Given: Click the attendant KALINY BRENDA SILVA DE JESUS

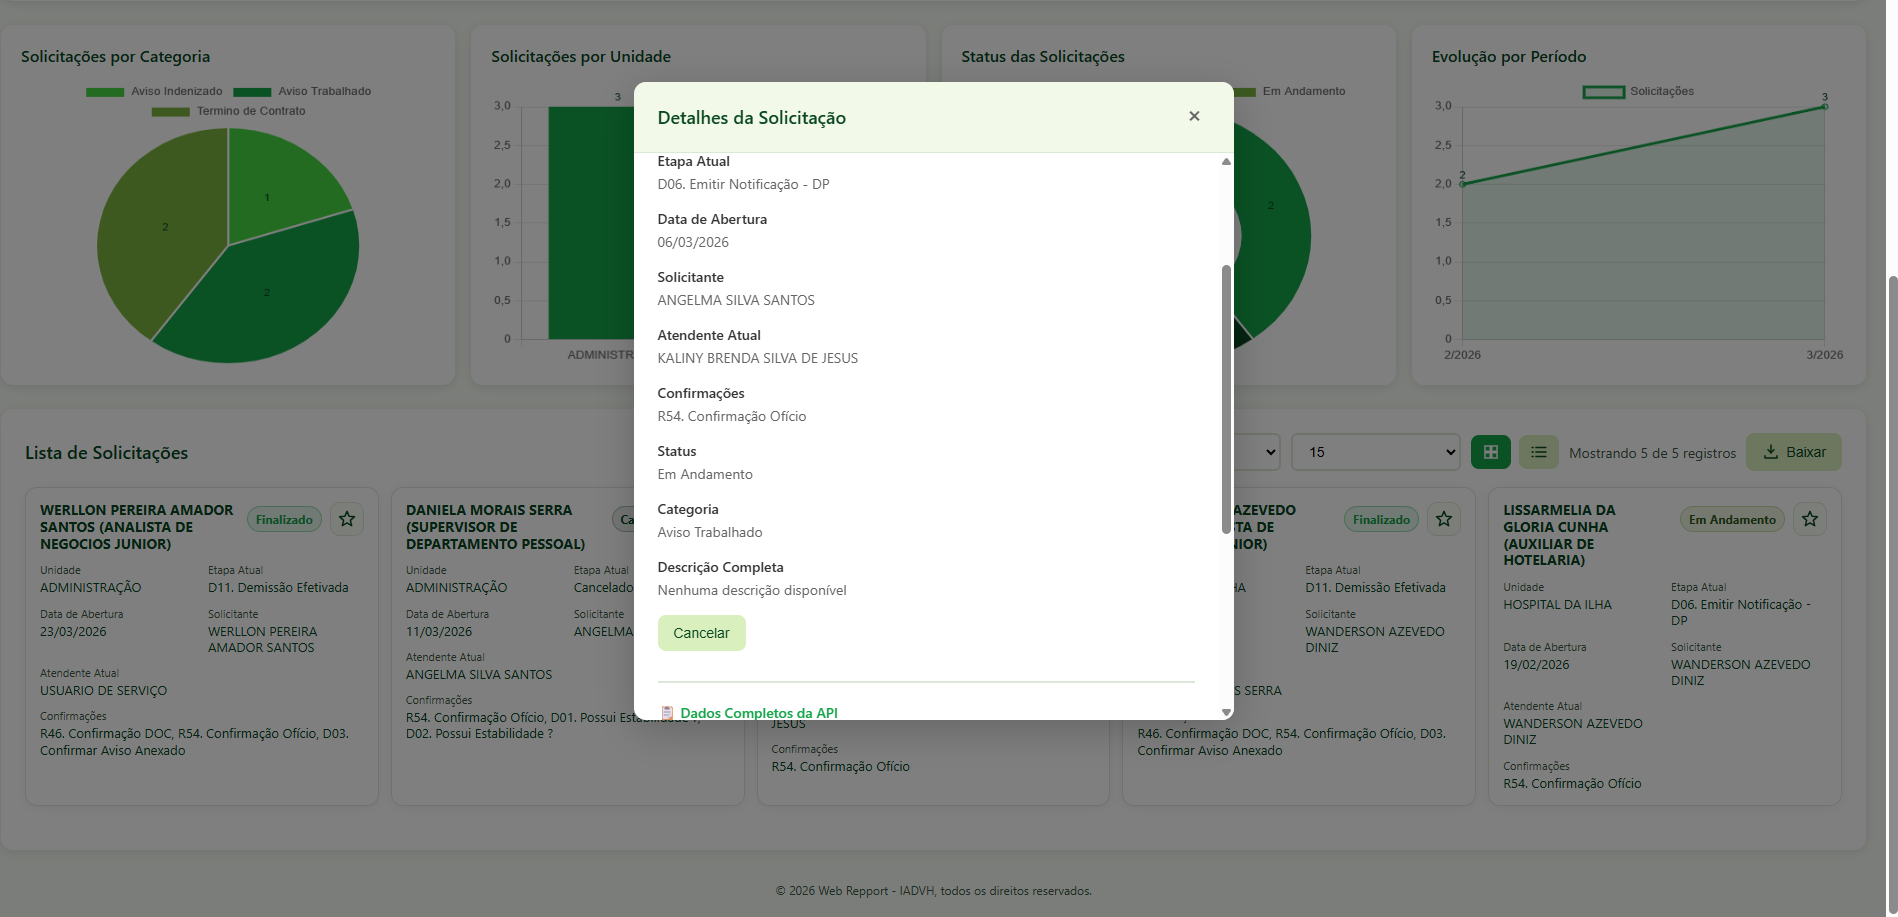Looking at the screenshot, I should pos(757,358).
